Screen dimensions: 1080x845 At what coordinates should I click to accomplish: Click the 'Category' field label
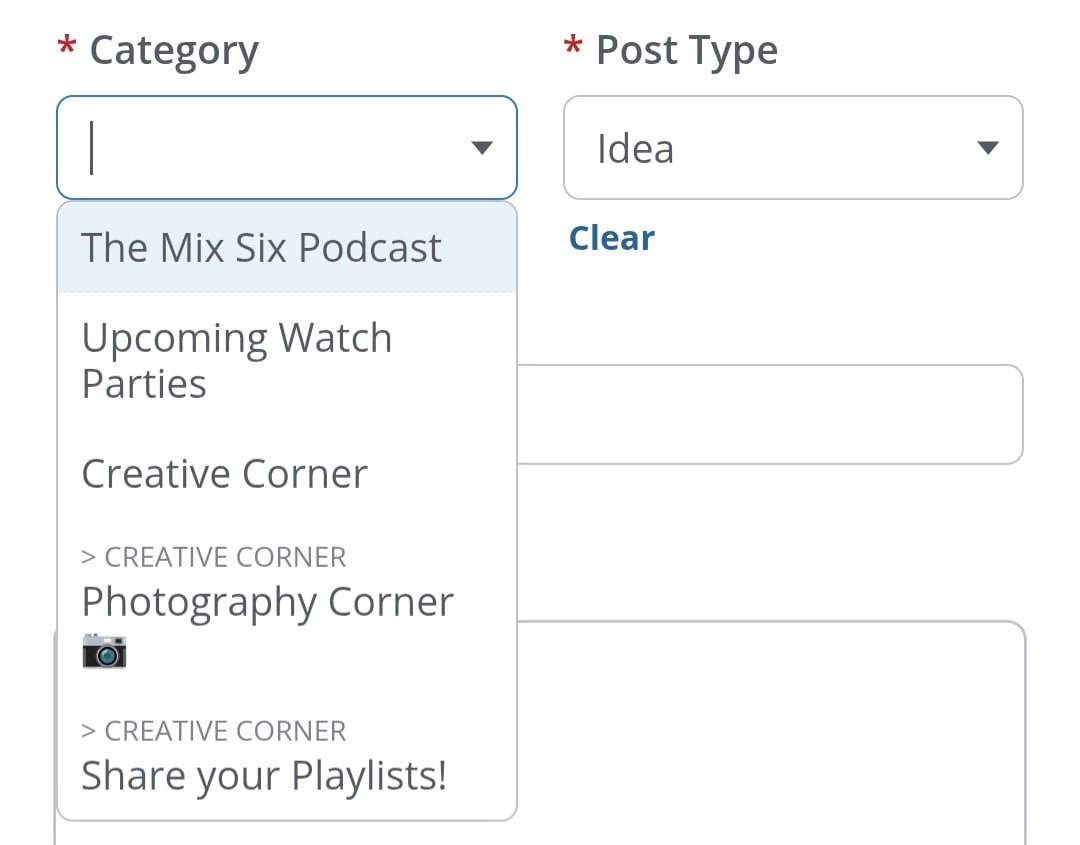click(174, 50)
